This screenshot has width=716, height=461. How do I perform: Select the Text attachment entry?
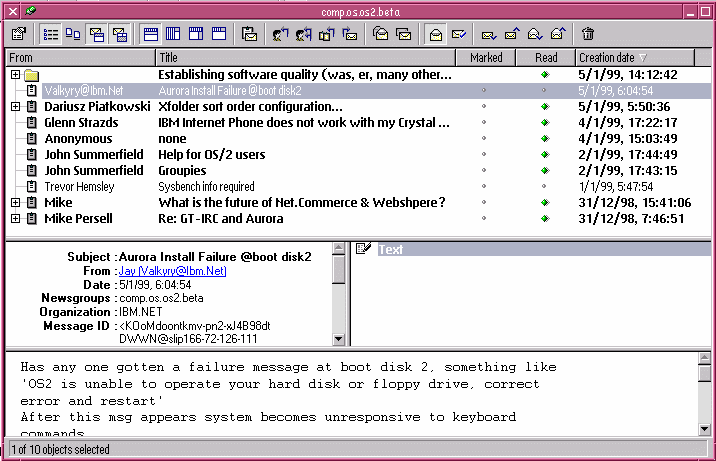click(544, 249)
